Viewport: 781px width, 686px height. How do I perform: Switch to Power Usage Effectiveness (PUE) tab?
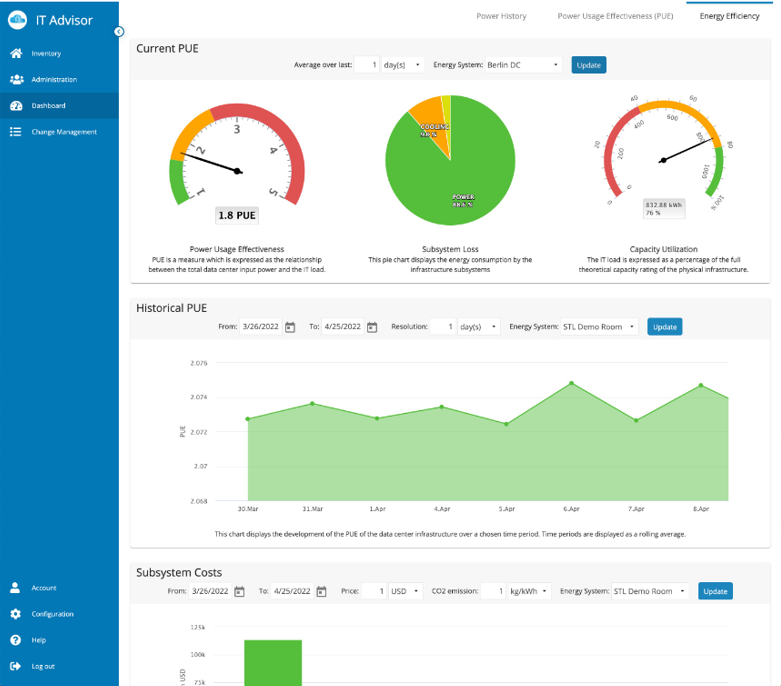(x=615, y=16)
